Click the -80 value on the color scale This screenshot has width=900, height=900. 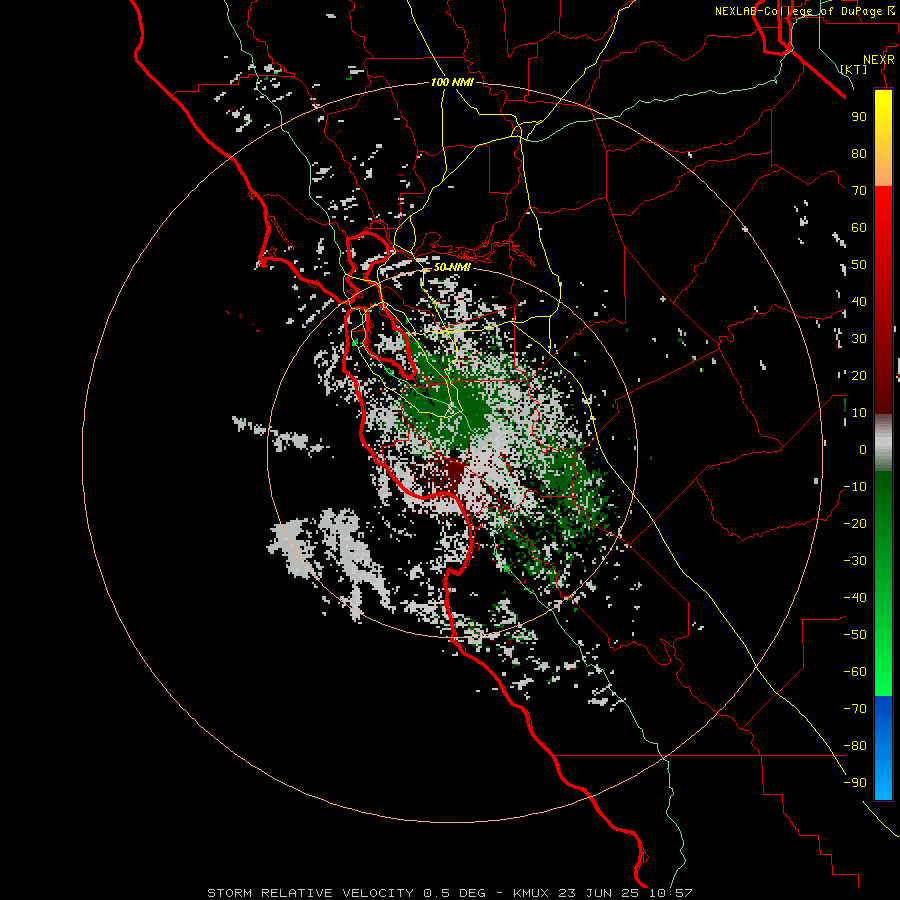[x=855, y=746]
